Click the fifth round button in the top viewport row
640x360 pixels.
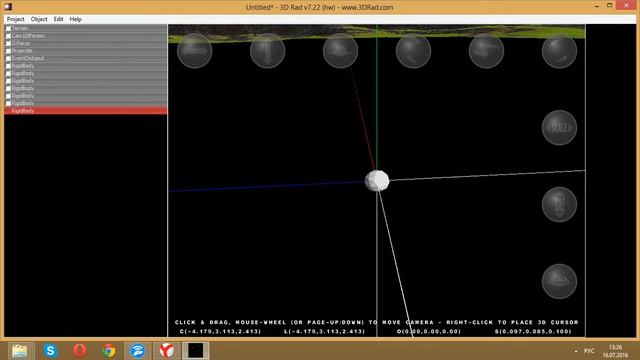click(486, 51)
